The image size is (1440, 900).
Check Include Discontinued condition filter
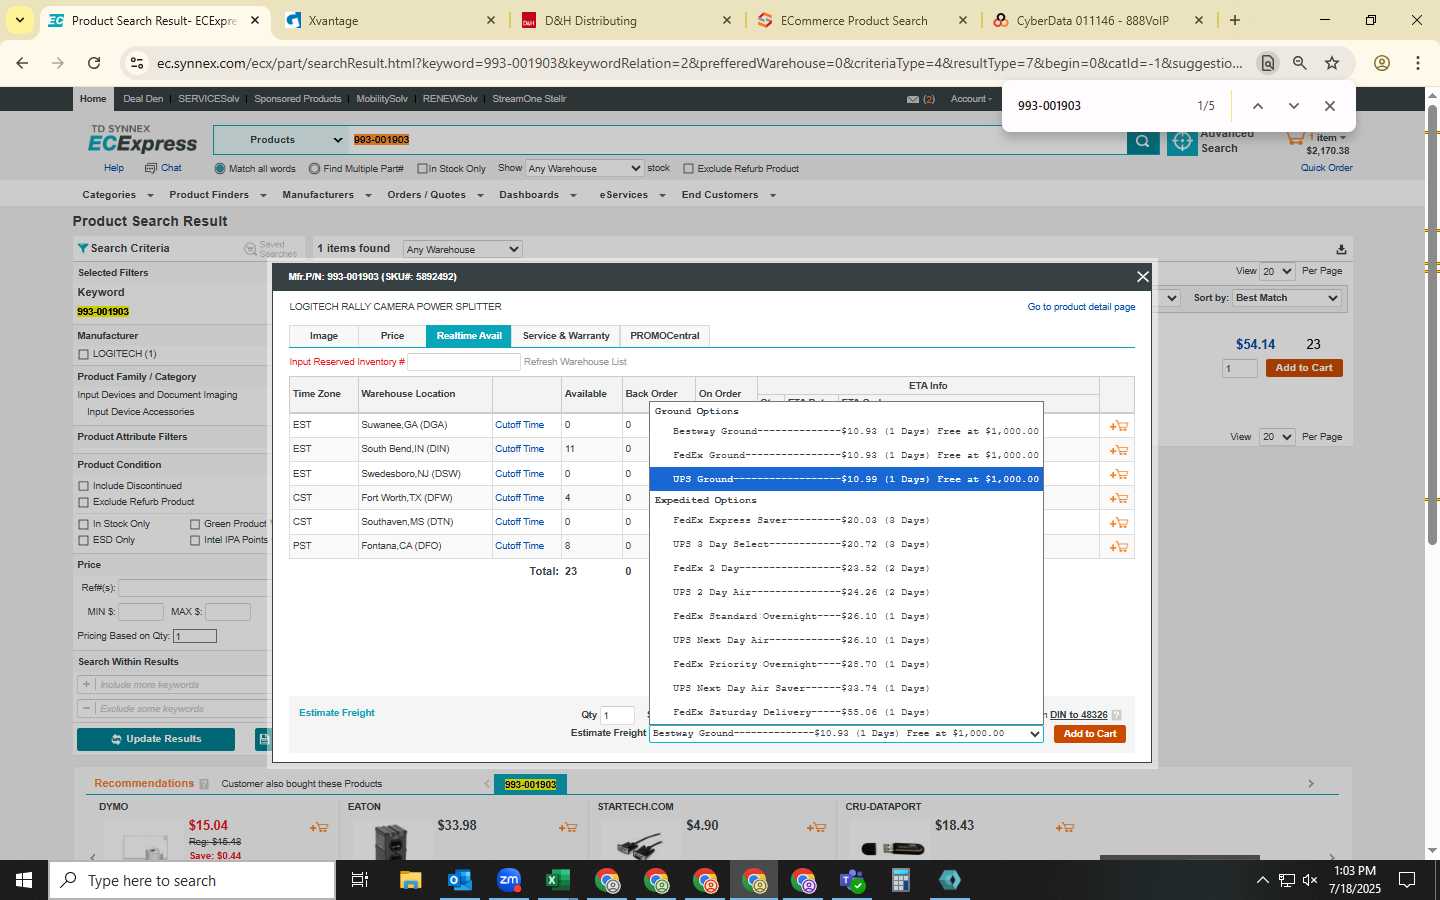tap(83, 486)
